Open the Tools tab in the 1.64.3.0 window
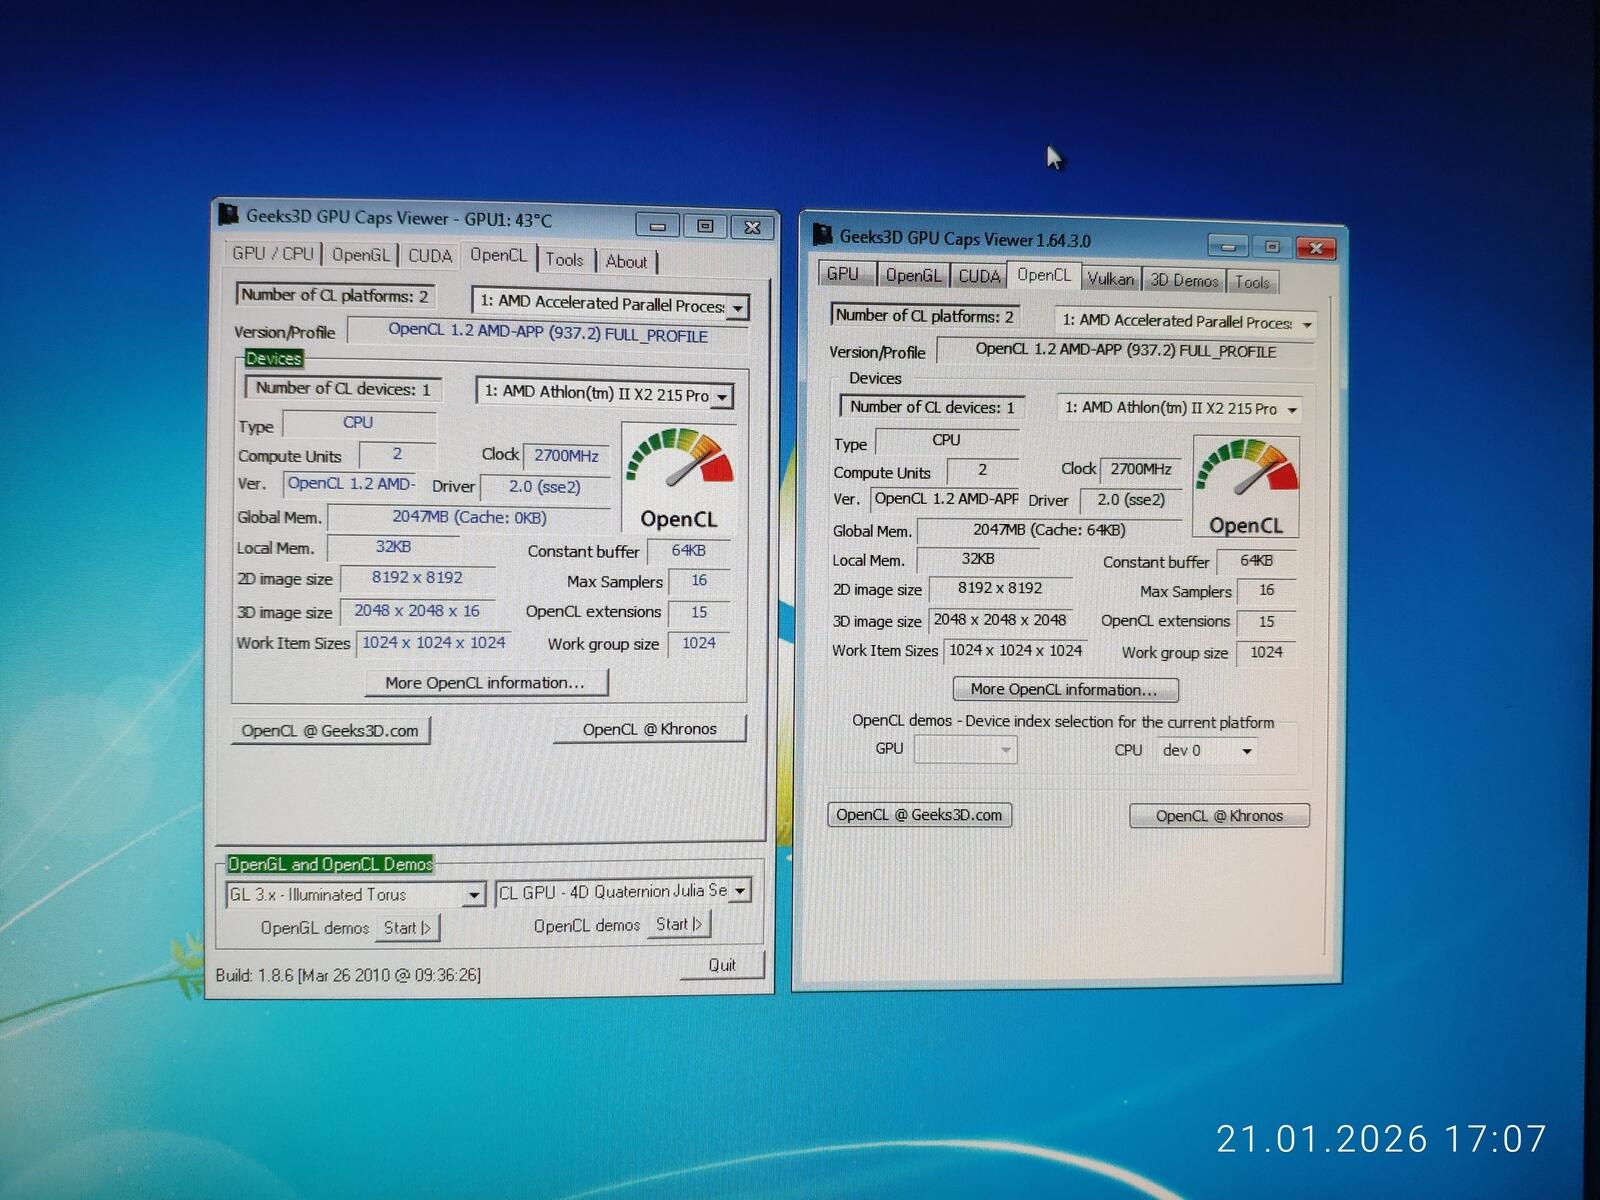This screenshot has height=1200, width=1600. 1252,282
